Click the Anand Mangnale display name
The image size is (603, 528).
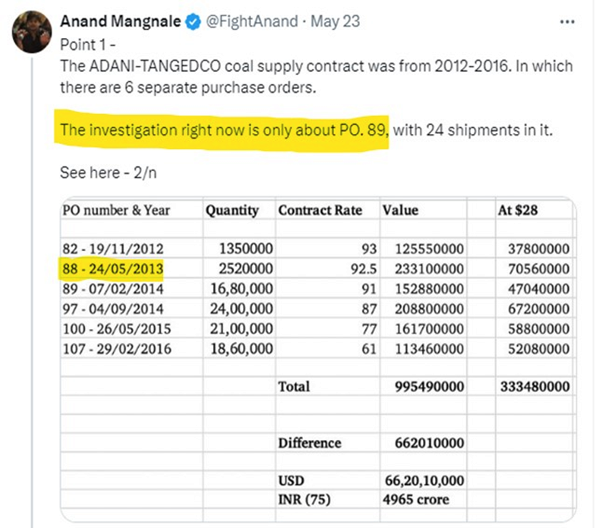coord(120,21)
